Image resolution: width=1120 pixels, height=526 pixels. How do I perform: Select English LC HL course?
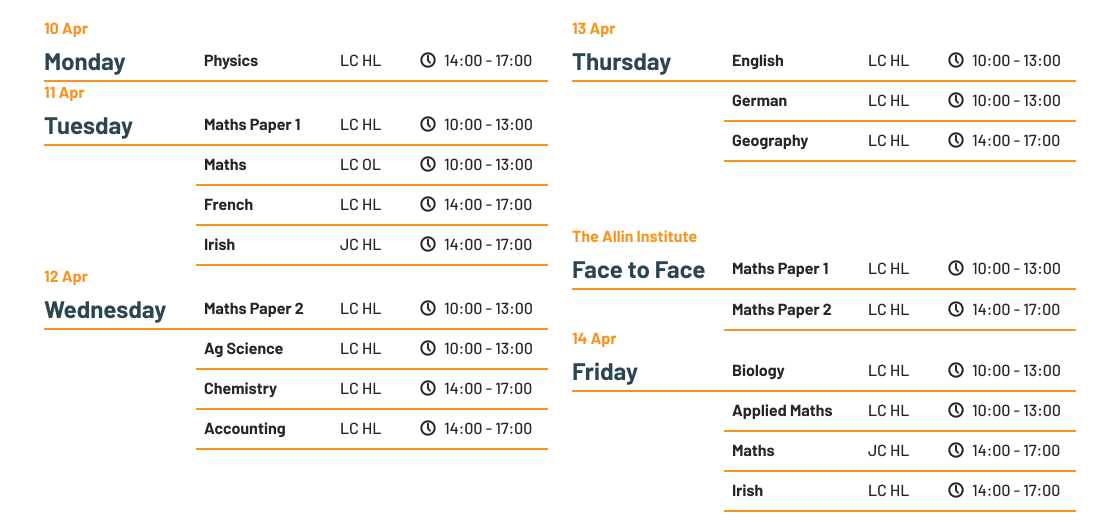click(758, 61)
